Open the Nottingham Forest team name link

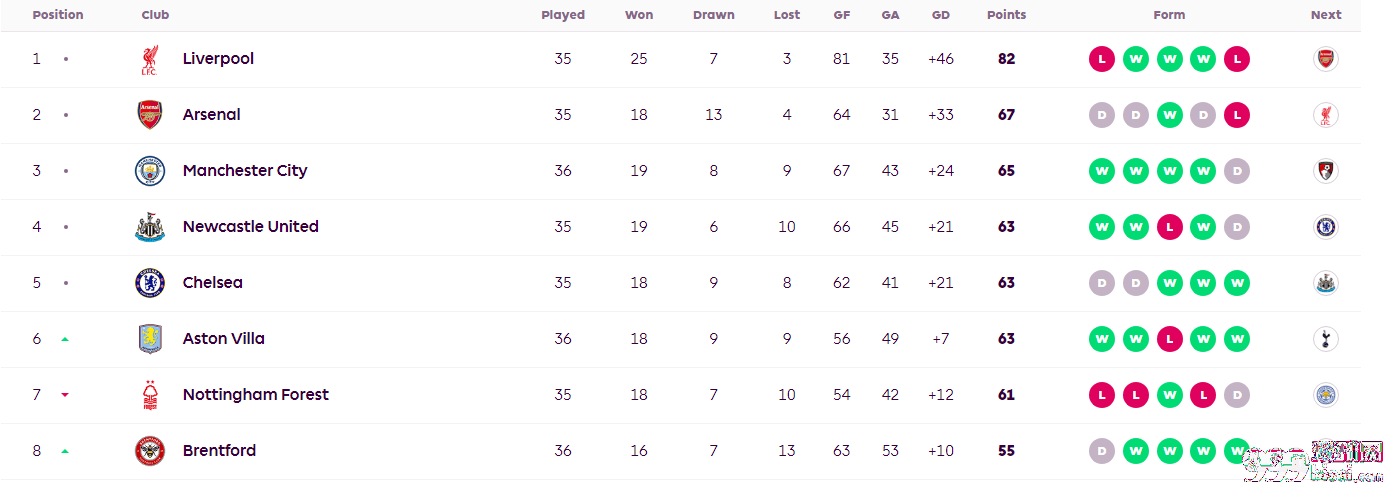click(256, 395)
